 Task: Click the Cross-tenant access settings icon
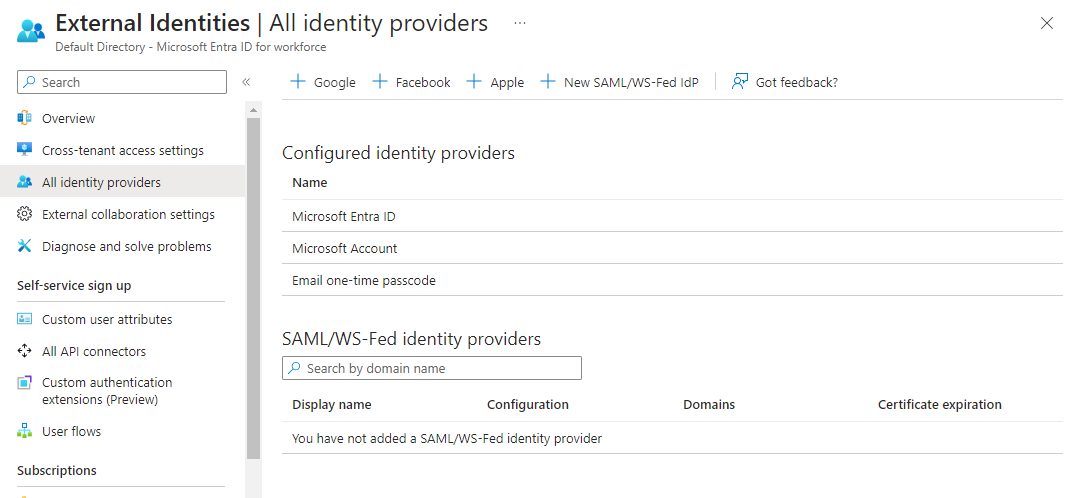(x=25, y=150)
